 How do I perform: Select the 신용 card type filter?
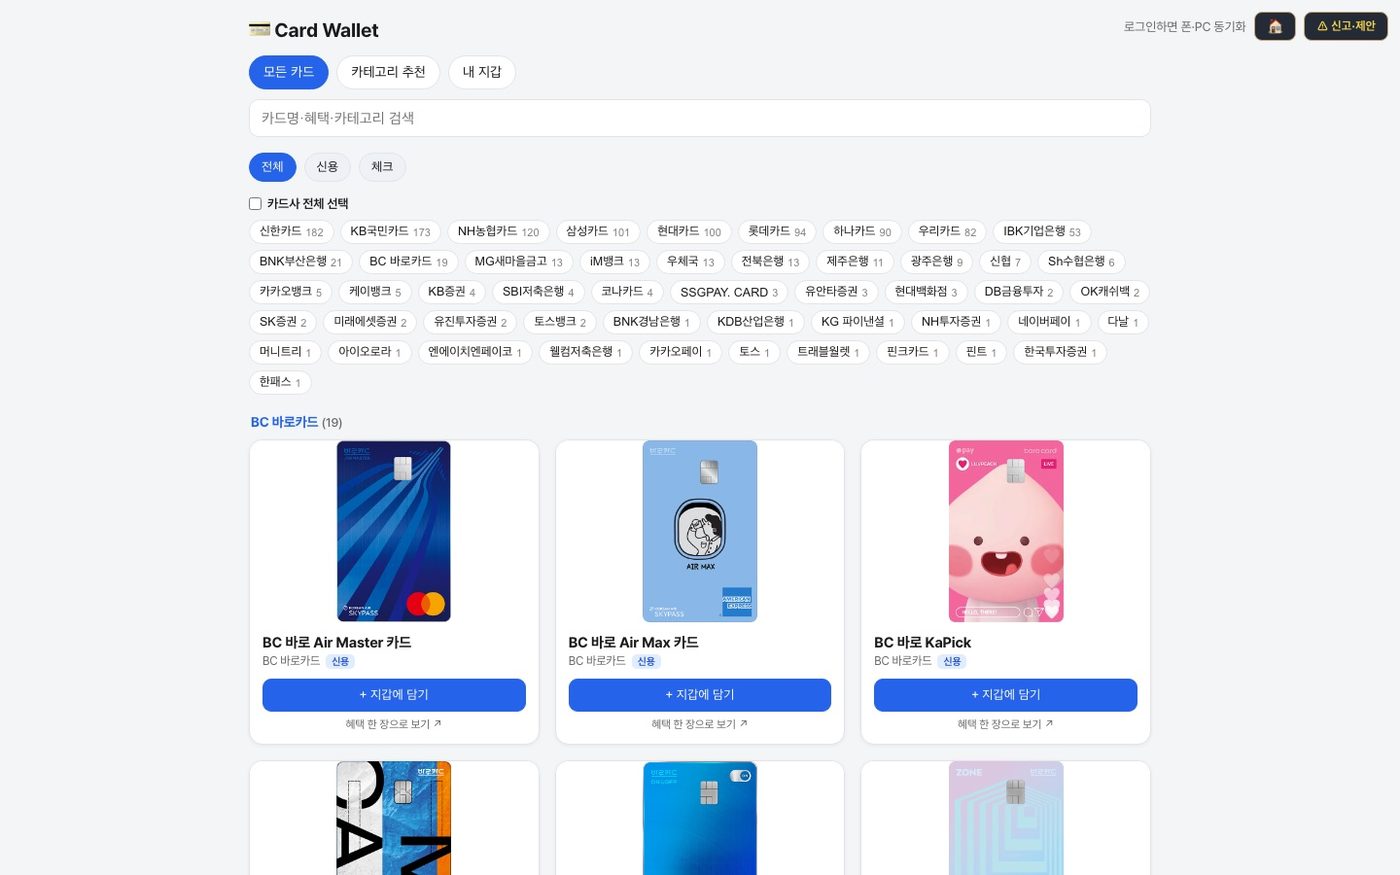(x=327, y=167)
